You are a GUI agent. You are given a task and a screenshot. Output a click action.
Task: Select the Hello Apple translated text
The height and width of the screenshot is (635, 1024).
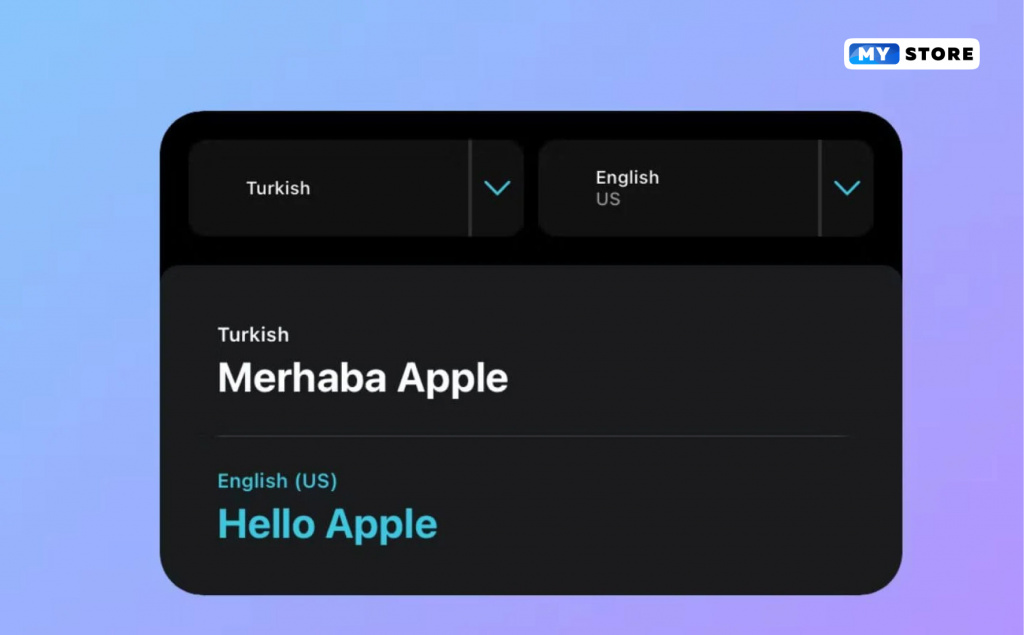tap(327, 525)
